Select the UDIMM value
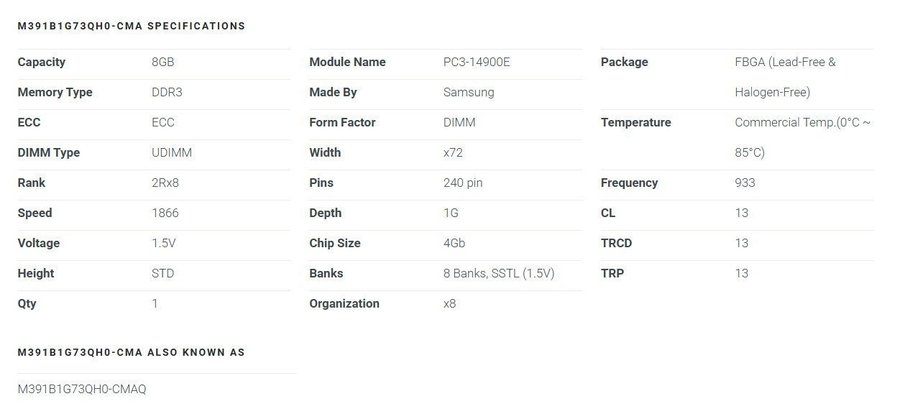This screenshot has height=419, width=900. coord(170,153)
